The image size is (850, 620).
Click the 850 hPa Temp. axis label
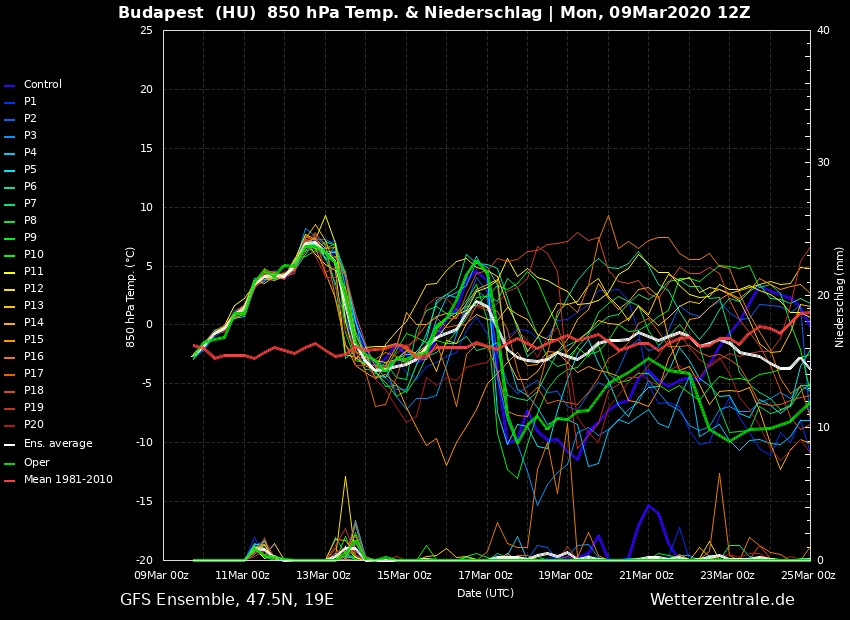[131, 296]
